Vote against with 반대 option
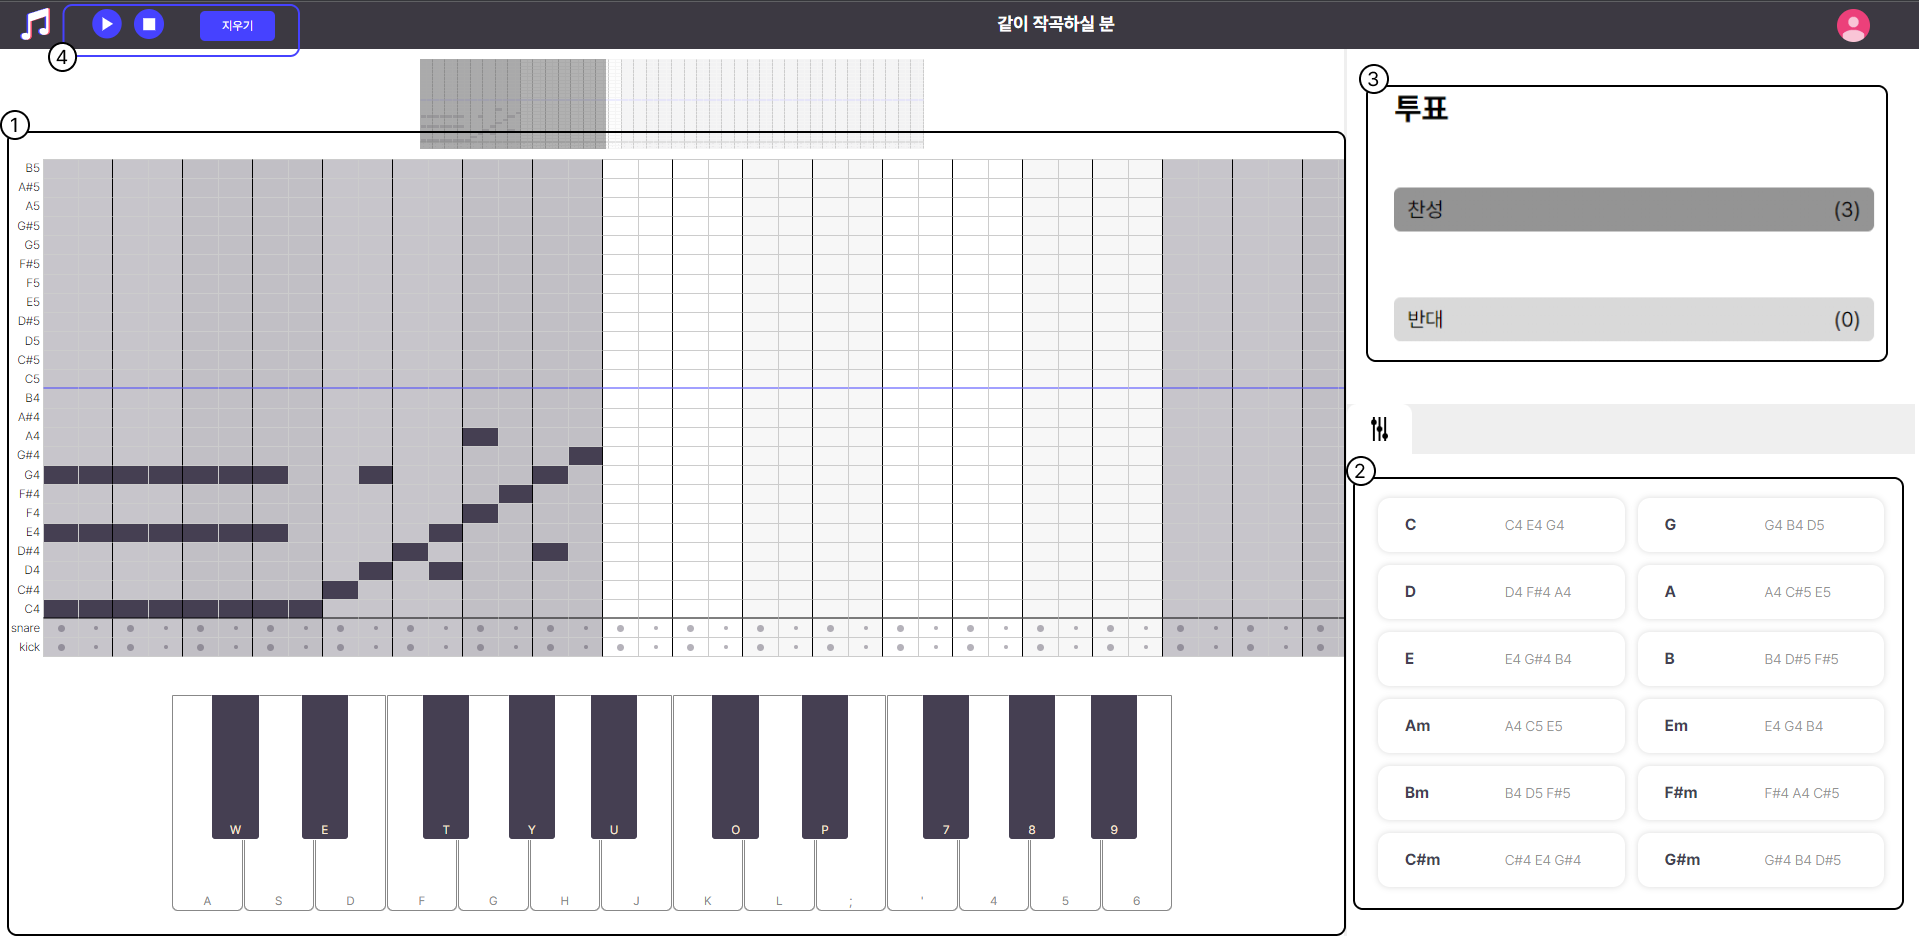This screenshot has width=1919, height=936. [1633, 320]
